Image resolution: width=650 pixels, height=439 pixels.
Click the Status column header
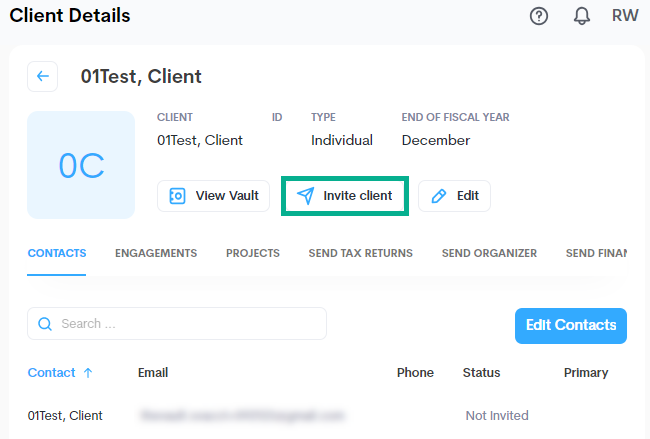click(481, 373)
